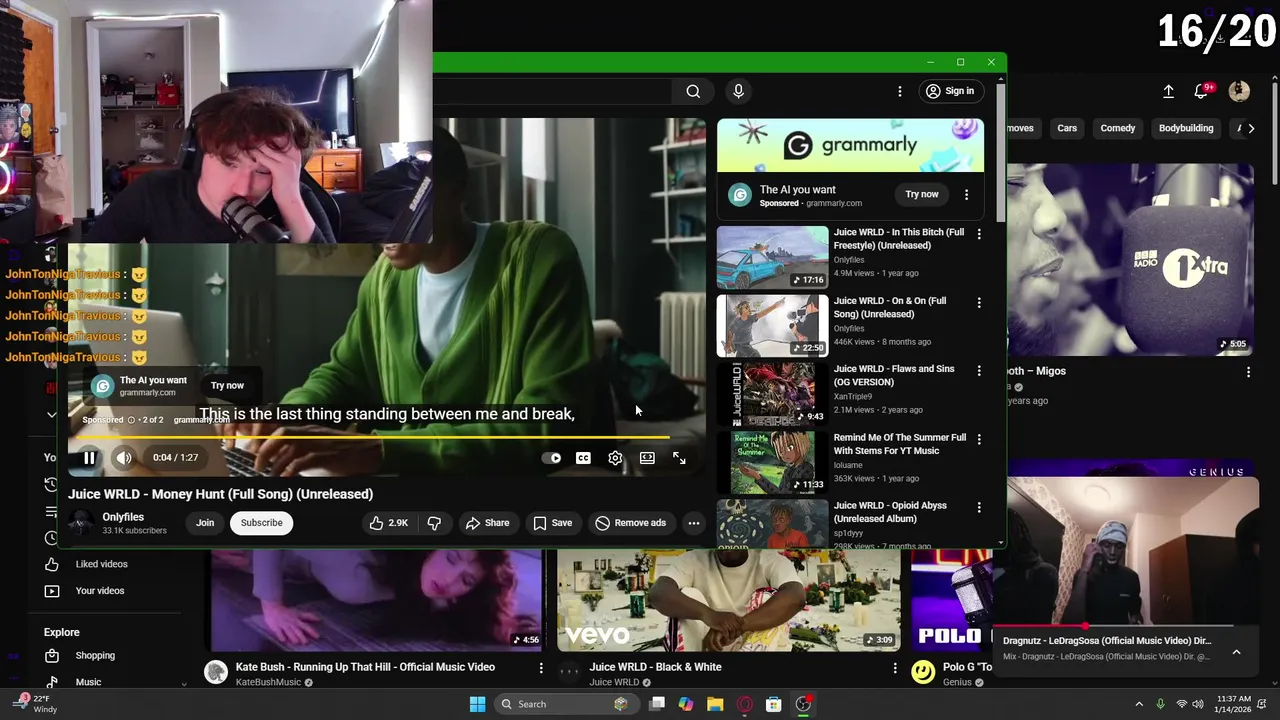This screenshot has width=1280, height=720.
Task: Start voice search with the microphone
Action: click(x=738, y=91)
